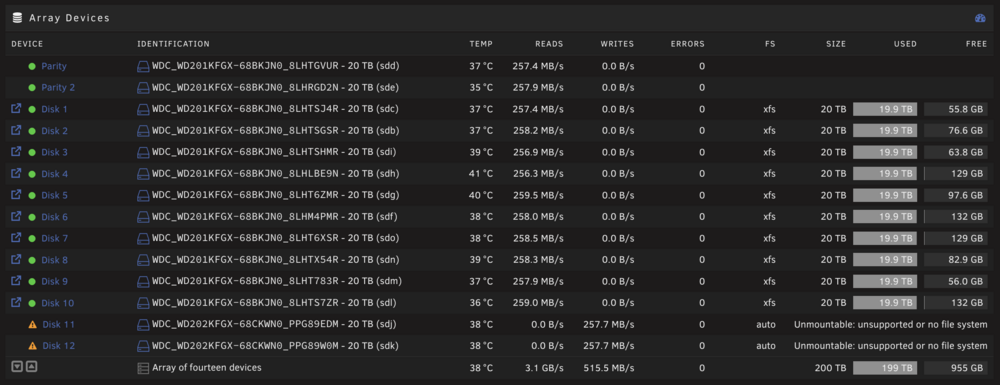Screen dimensions: 1000x385
Task: Click the drive icon for 8LHTS7ZR (sdl)
Action: coord(143,303)
